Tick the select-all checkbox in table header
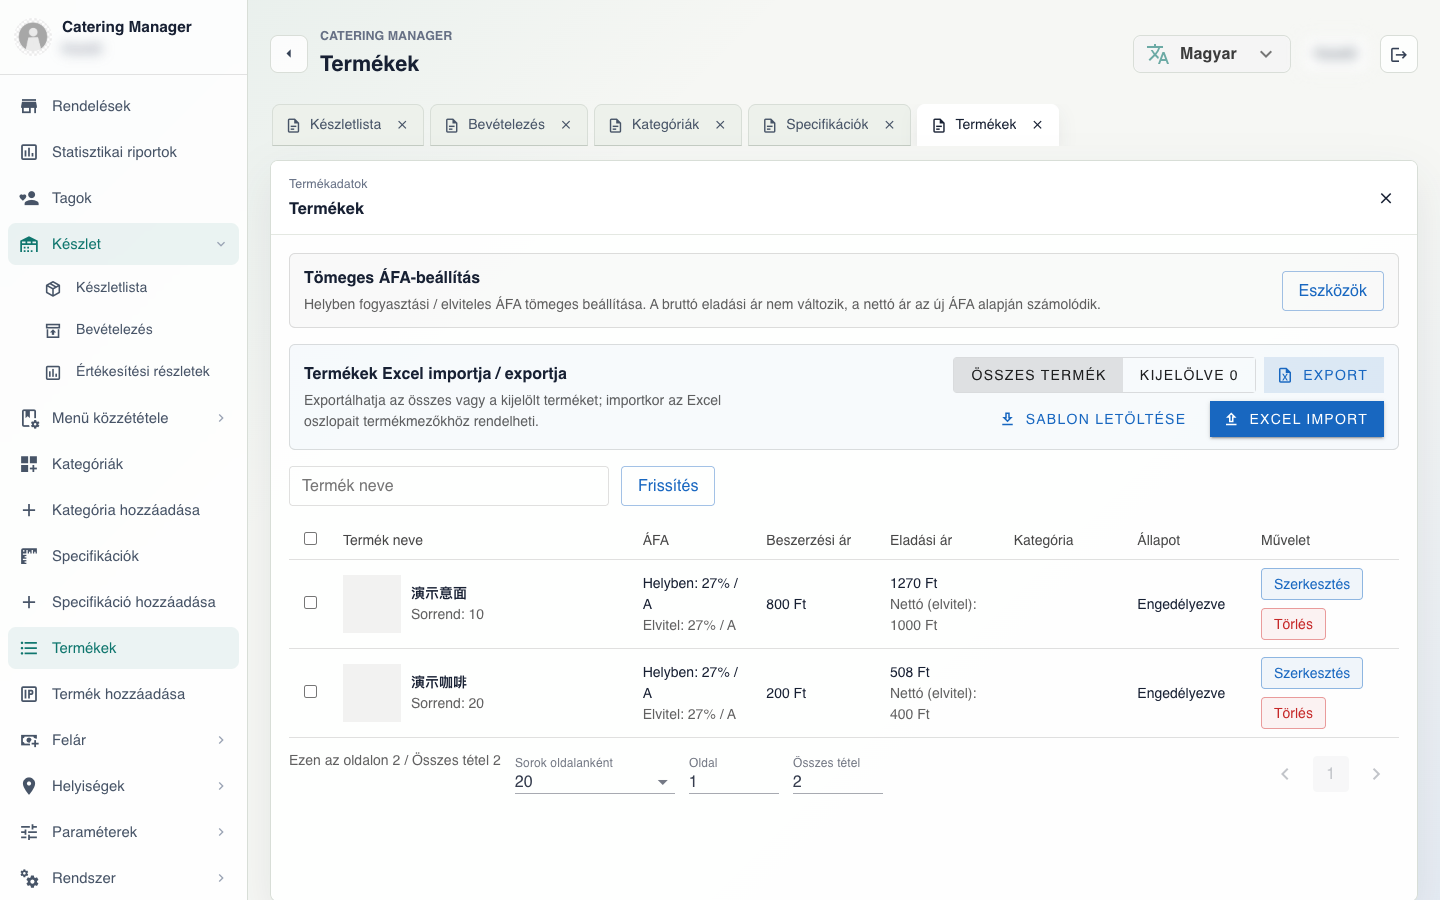The image size is (1440, 900). coord(310,539)
